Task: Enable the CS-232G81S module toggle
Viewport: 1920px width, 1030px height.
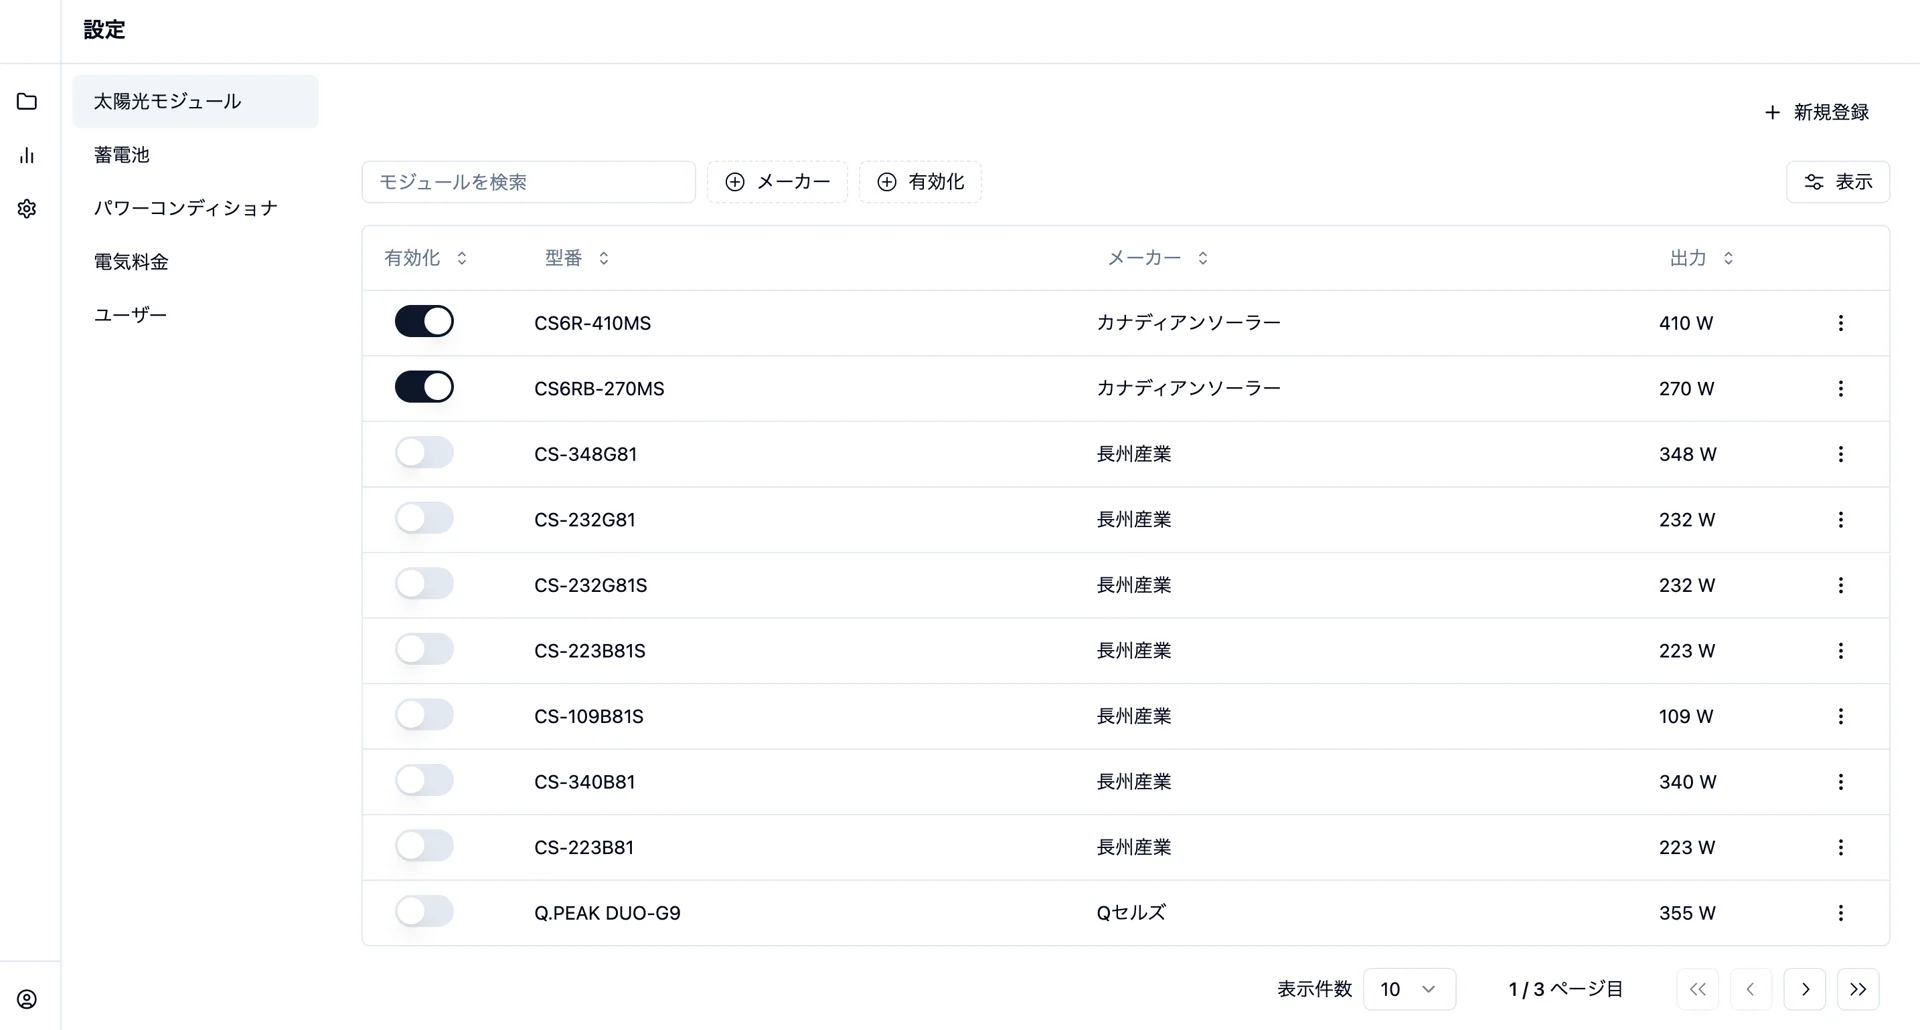Action: coord(424,583)
